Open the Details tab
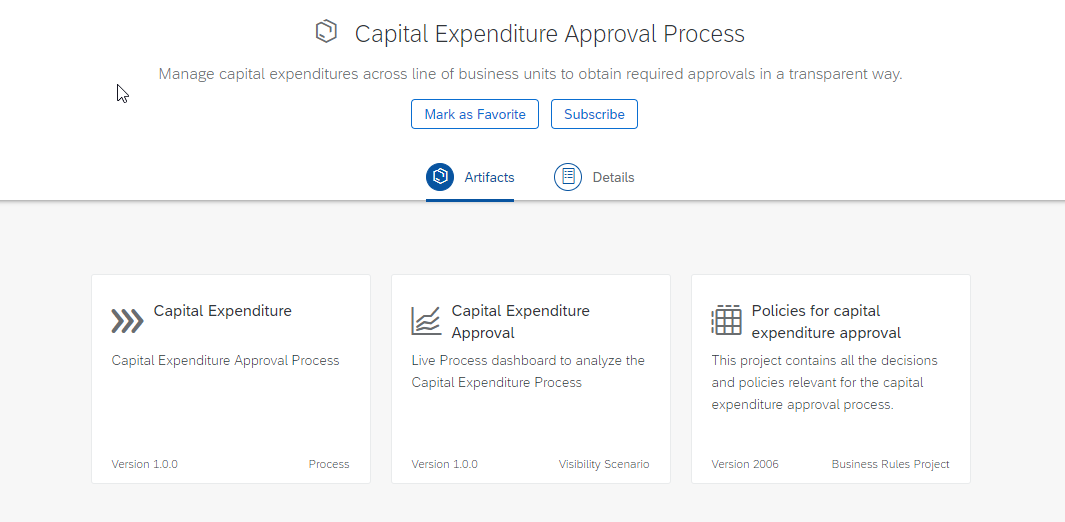The image size is (1065, 522). point(613,177)
